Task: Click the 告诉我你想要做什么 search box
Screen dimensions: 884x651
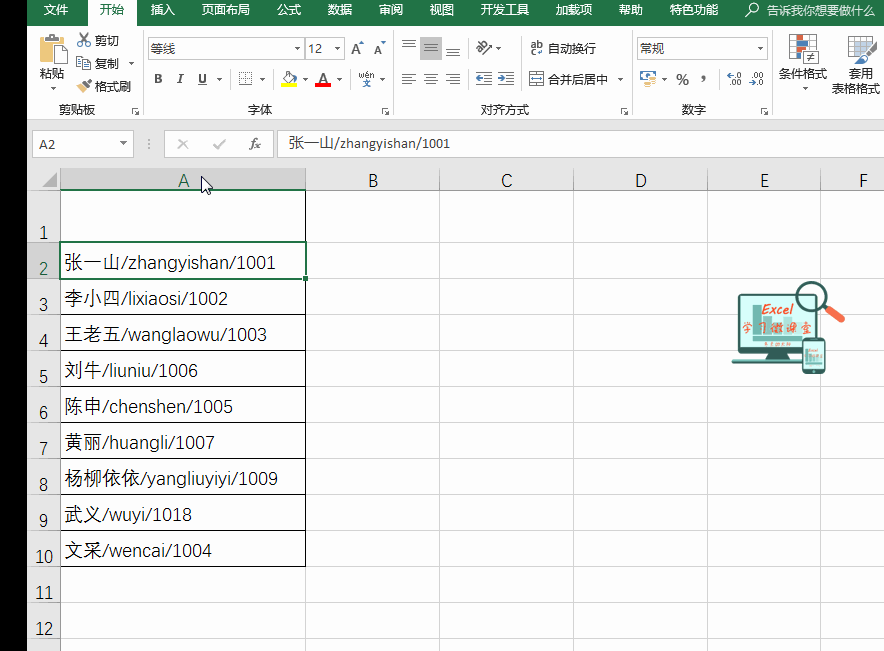Action: (x=810, y=10)
